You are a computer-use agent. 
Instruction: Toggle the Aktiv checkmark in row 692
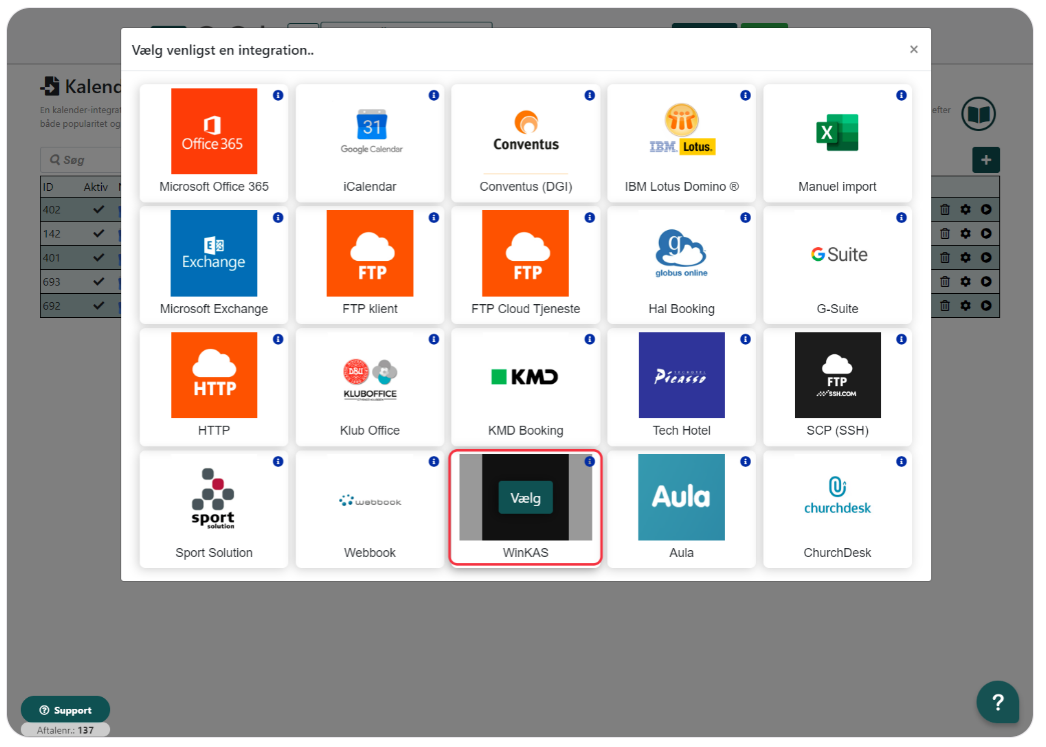99,305
